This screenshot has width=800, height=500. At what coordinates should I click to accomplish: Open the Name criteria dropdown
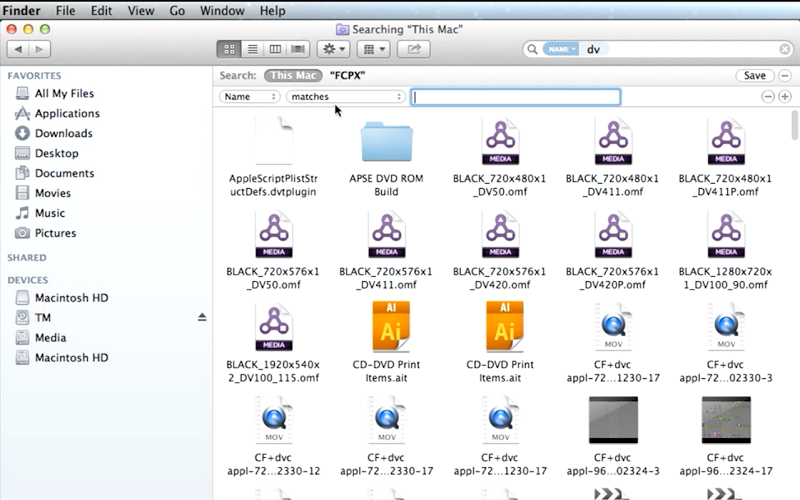[249, 97]
